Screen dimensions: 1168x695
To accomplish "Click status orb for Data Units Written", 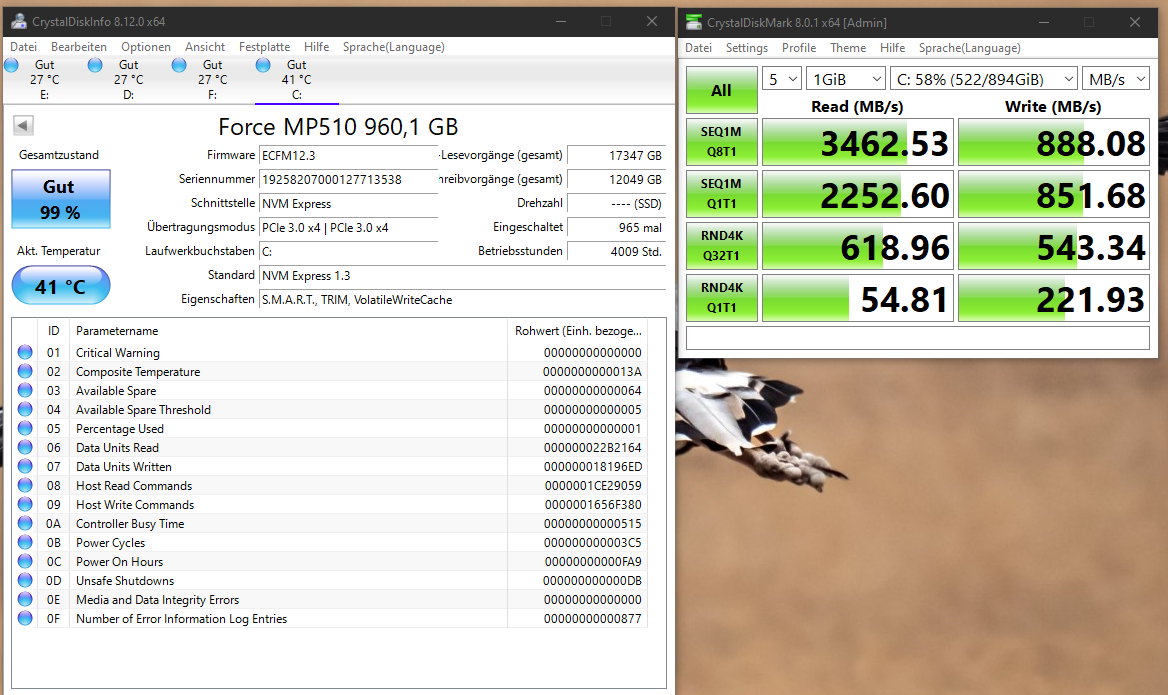I will click(x=25, y=466).
